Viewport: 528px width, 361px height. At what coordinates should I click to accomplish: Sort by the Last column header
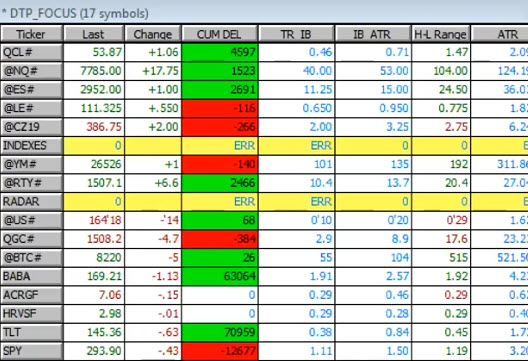(x=94, y=34)
